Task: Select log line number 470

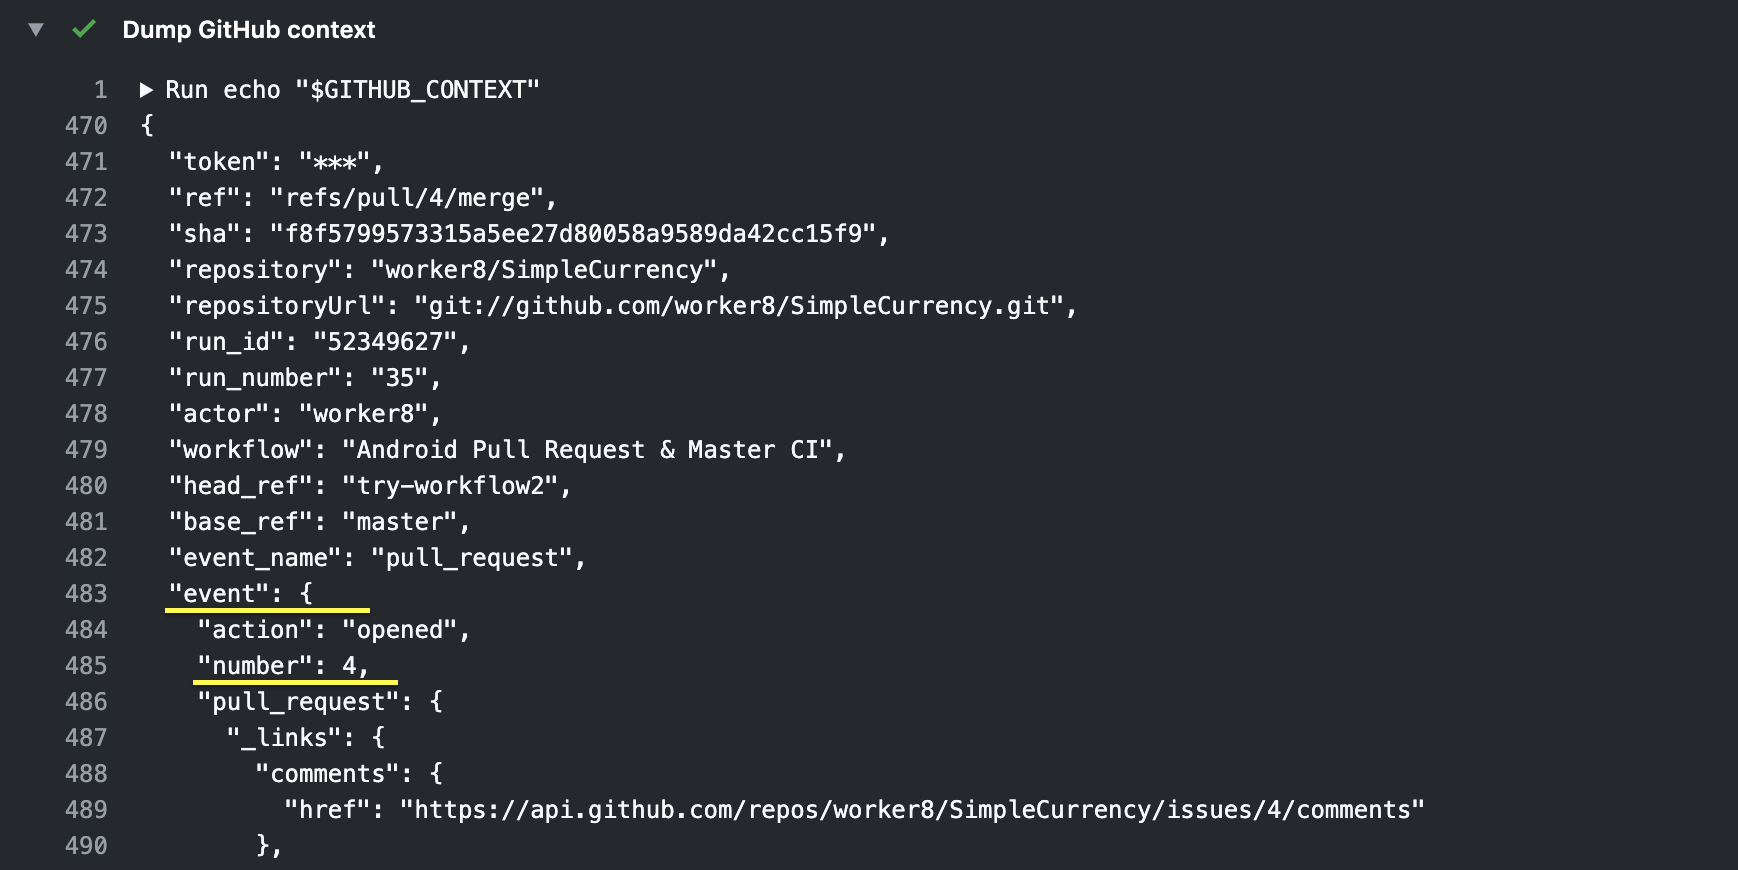Action: tap(86, 126)
